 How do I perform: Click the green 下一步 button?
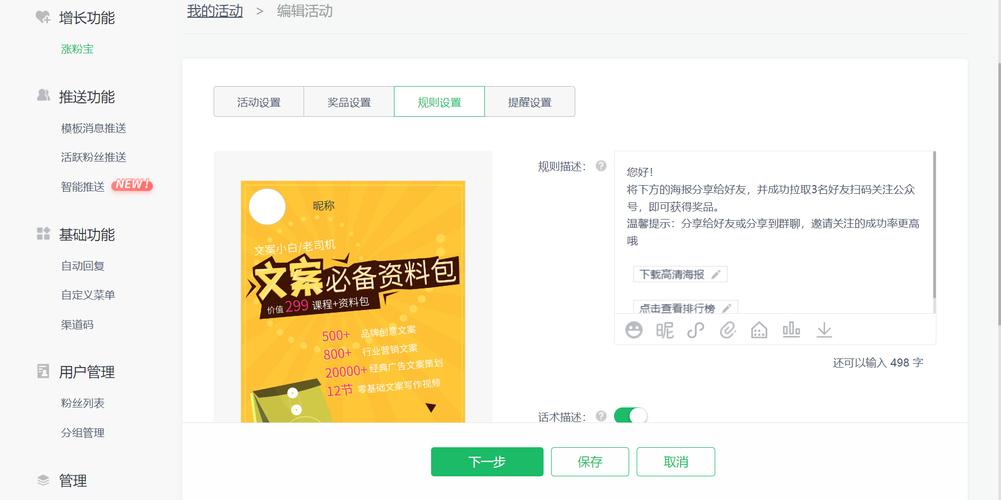coord(487,462)
